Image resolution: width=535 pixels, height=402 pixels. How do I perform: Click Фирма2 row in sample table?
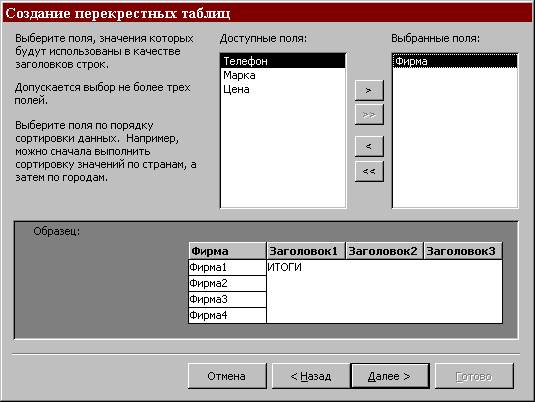227,283
